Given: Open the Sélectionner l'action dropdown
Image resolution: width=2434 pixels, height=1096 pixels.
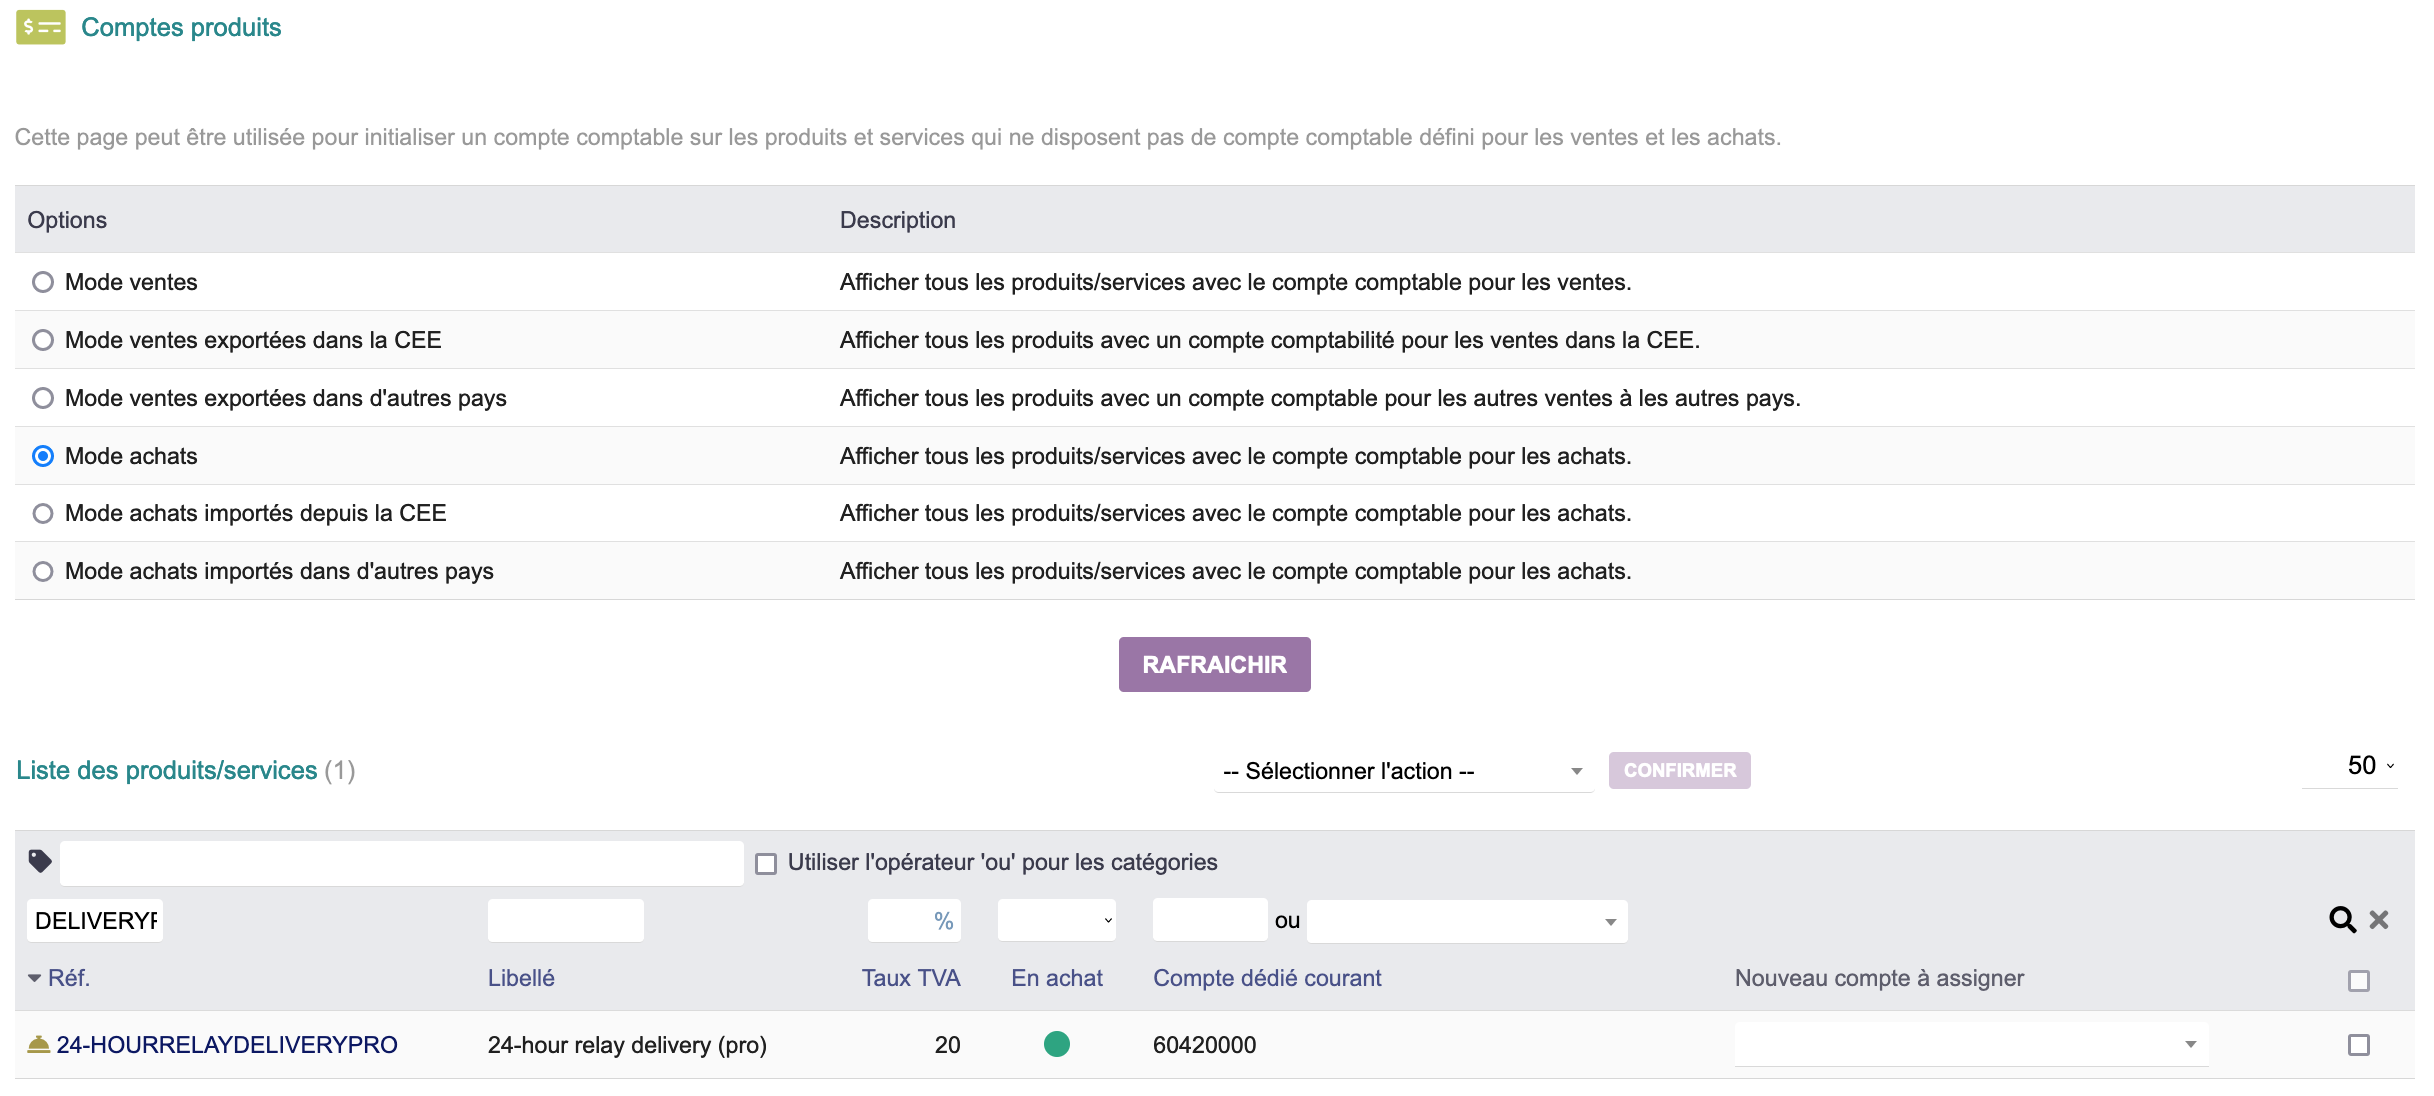Looking at the screenshot, I should 1400,770.
